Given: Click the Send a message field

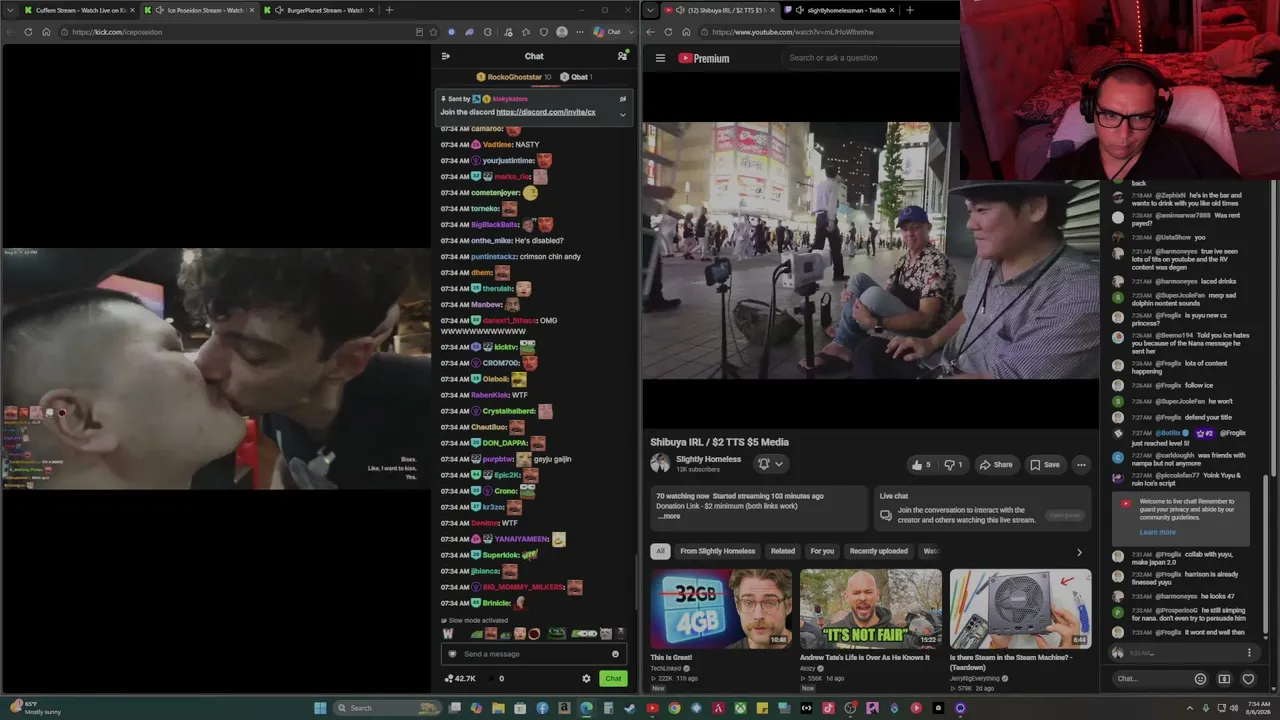Looking at the screenshot, I should [534, 654].
